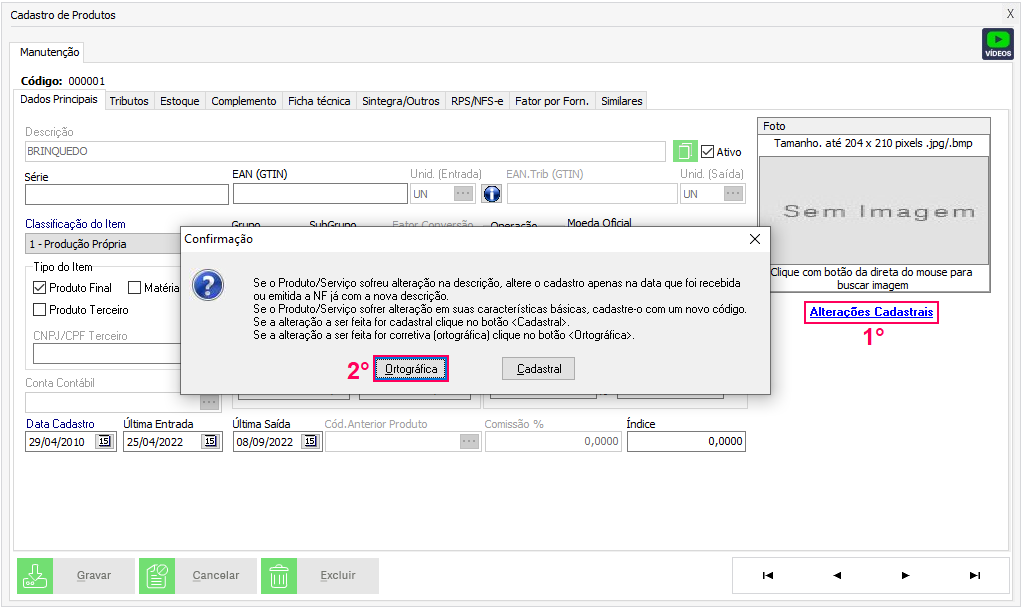The width and height of the screenshot is (1023, 608).
Task: Enable the Produto Terceiro checkbox
Action: tap(41, 310)
